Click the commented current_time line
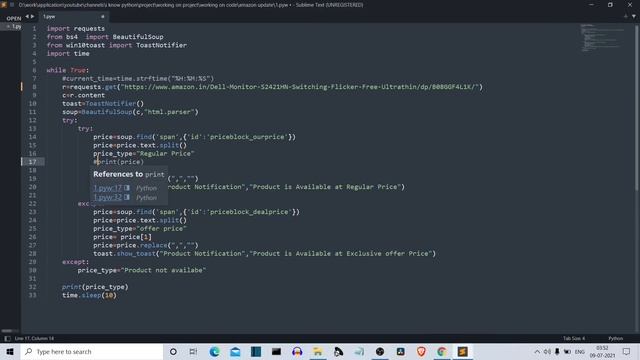Viewport: 640px width, 360px height. click(x=138, y=78)
